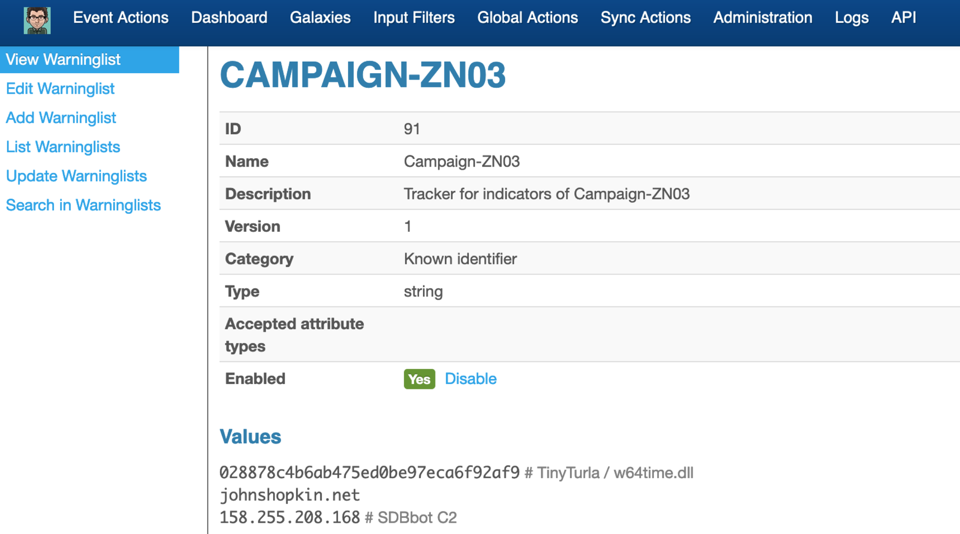Click the johnshopkin.net value
The height and width of the screenshot is (534, 960).
[x=290, y=495]
